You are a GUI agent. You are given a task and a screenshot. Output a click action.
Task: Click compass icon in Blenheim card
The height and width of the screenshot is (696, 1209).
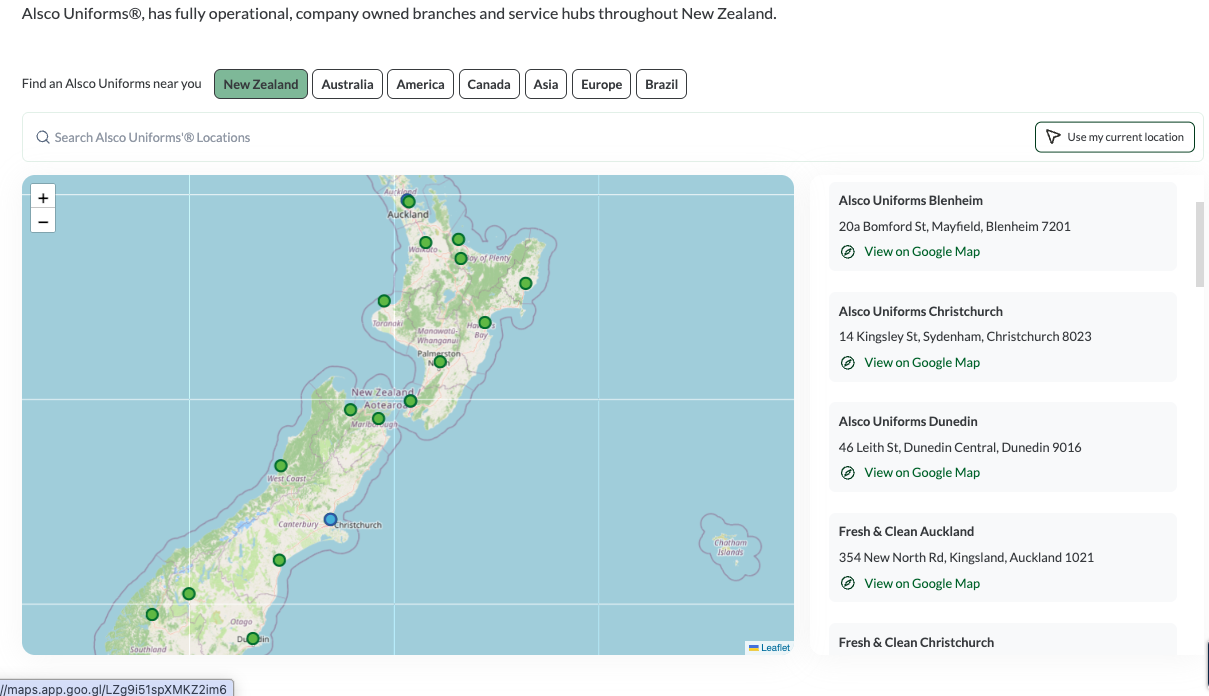[x=848, y=252]
